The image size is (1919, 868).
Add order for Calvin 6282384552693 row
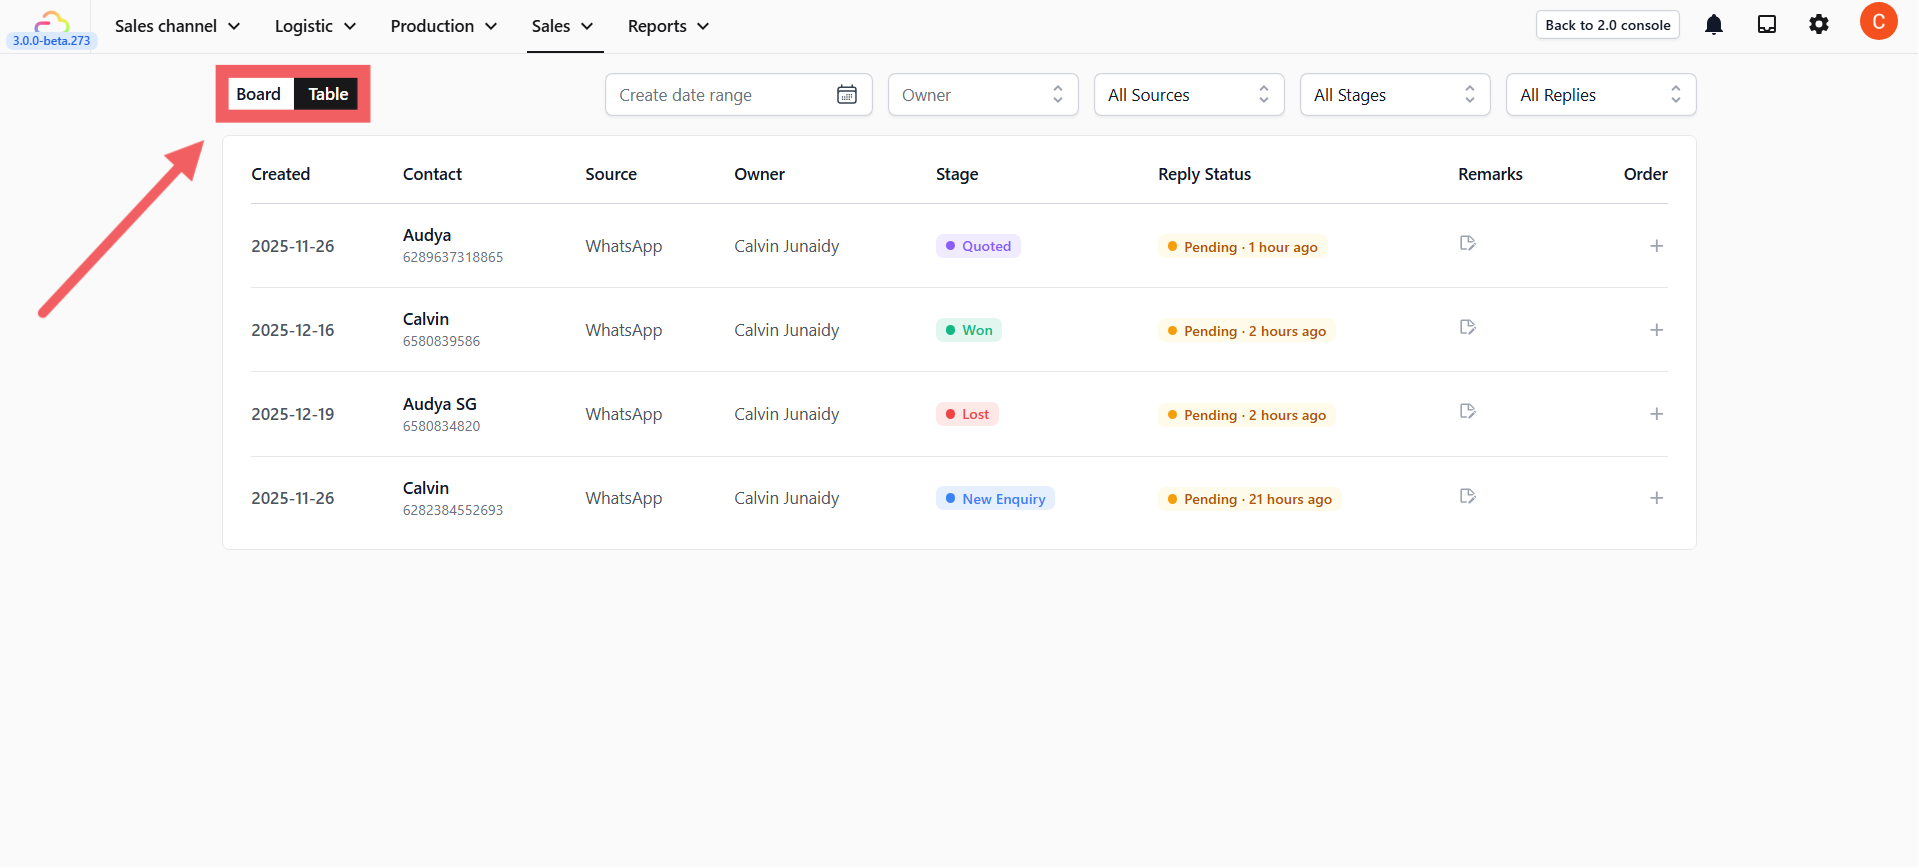(1656, 498)
